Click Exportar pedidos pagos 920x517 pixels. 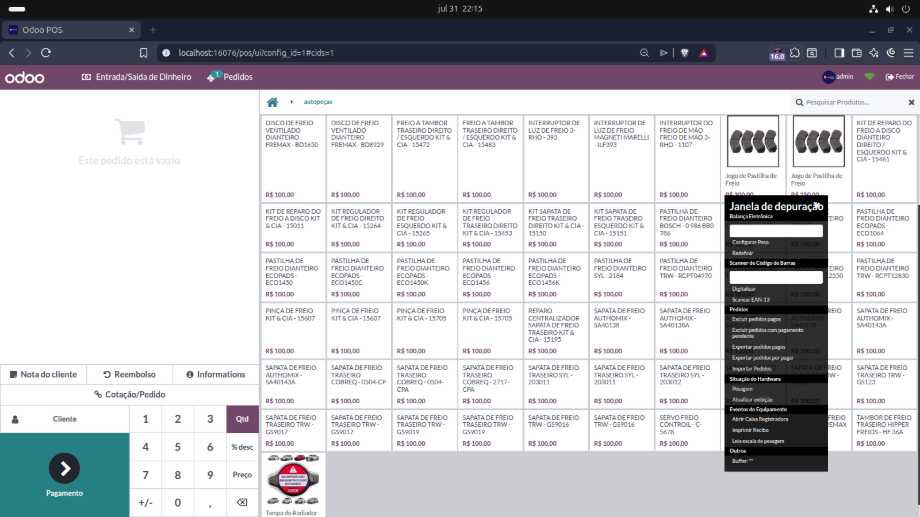pyautogui.click(x=758, y=347)
